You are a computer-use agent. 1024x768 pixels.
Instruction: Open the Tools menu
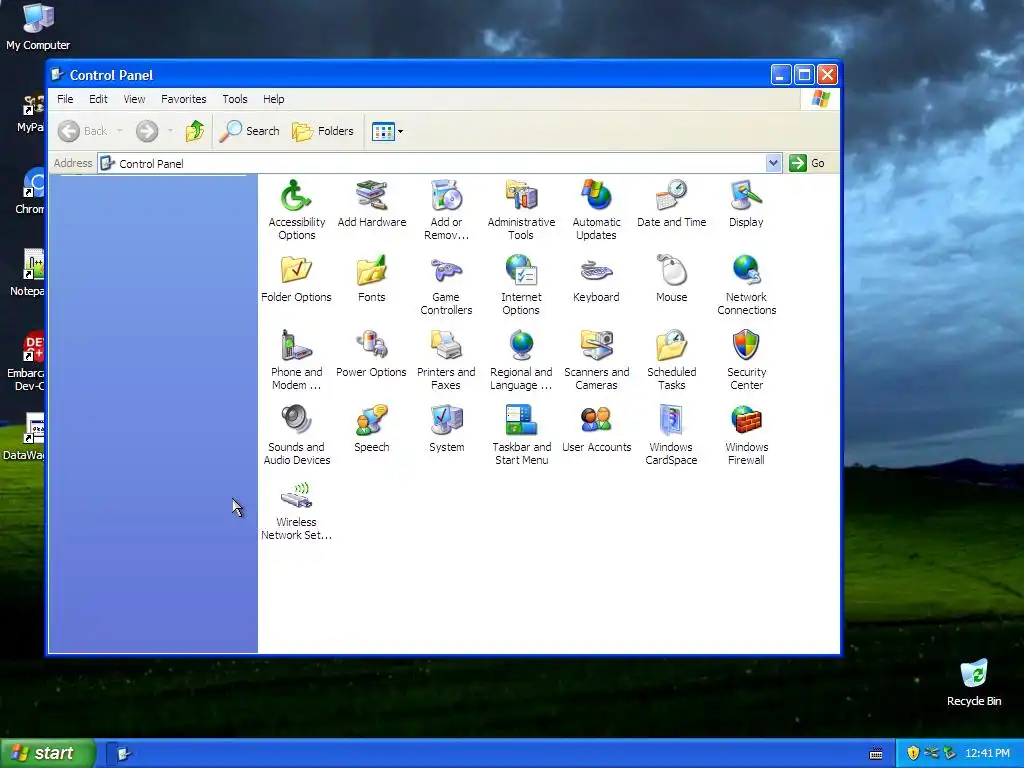click(234, 99)
